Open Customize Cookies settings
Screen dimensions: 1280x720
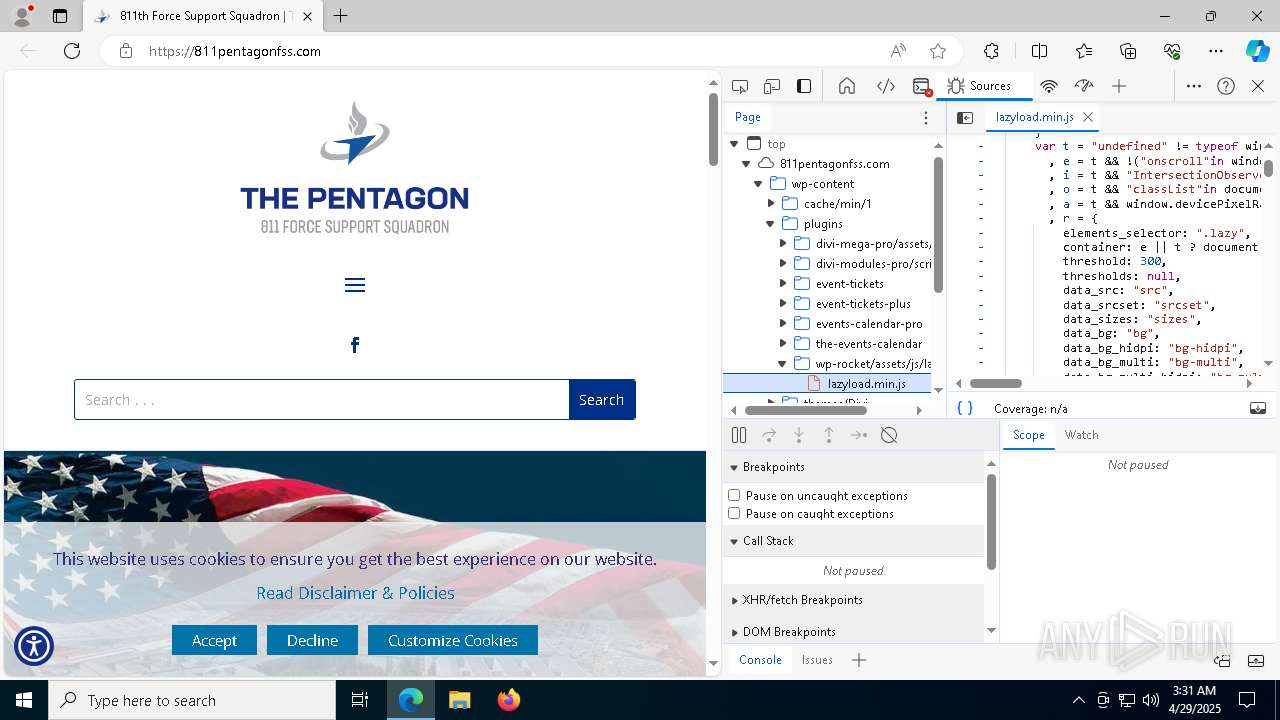pyautogui.click(x=453, y=640)
